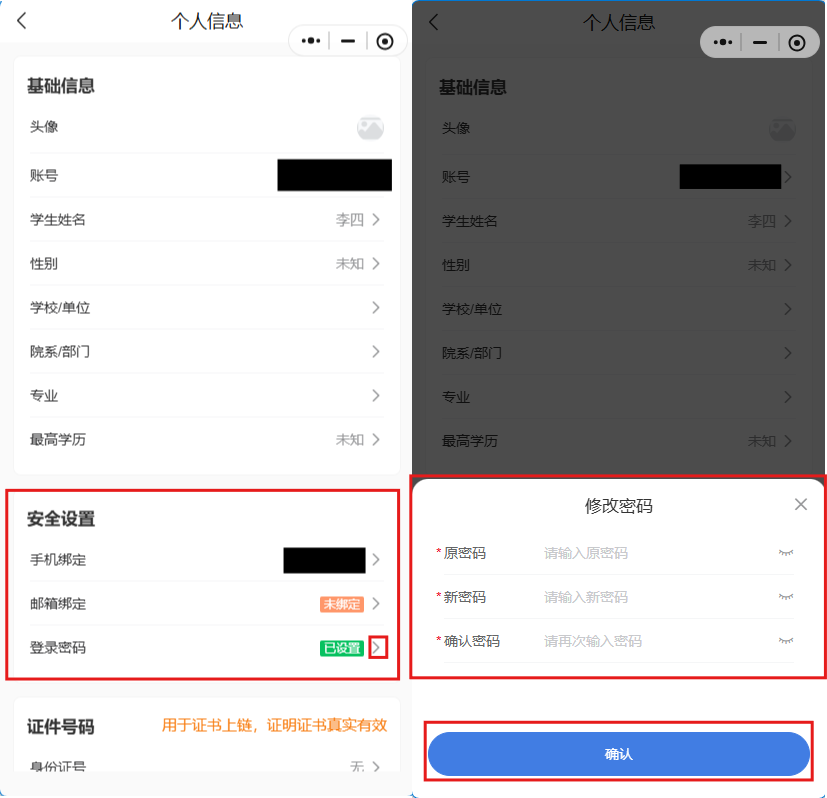Open the mini program more options menu in left panel
827x798 pixels.
[x=311, y=41]
